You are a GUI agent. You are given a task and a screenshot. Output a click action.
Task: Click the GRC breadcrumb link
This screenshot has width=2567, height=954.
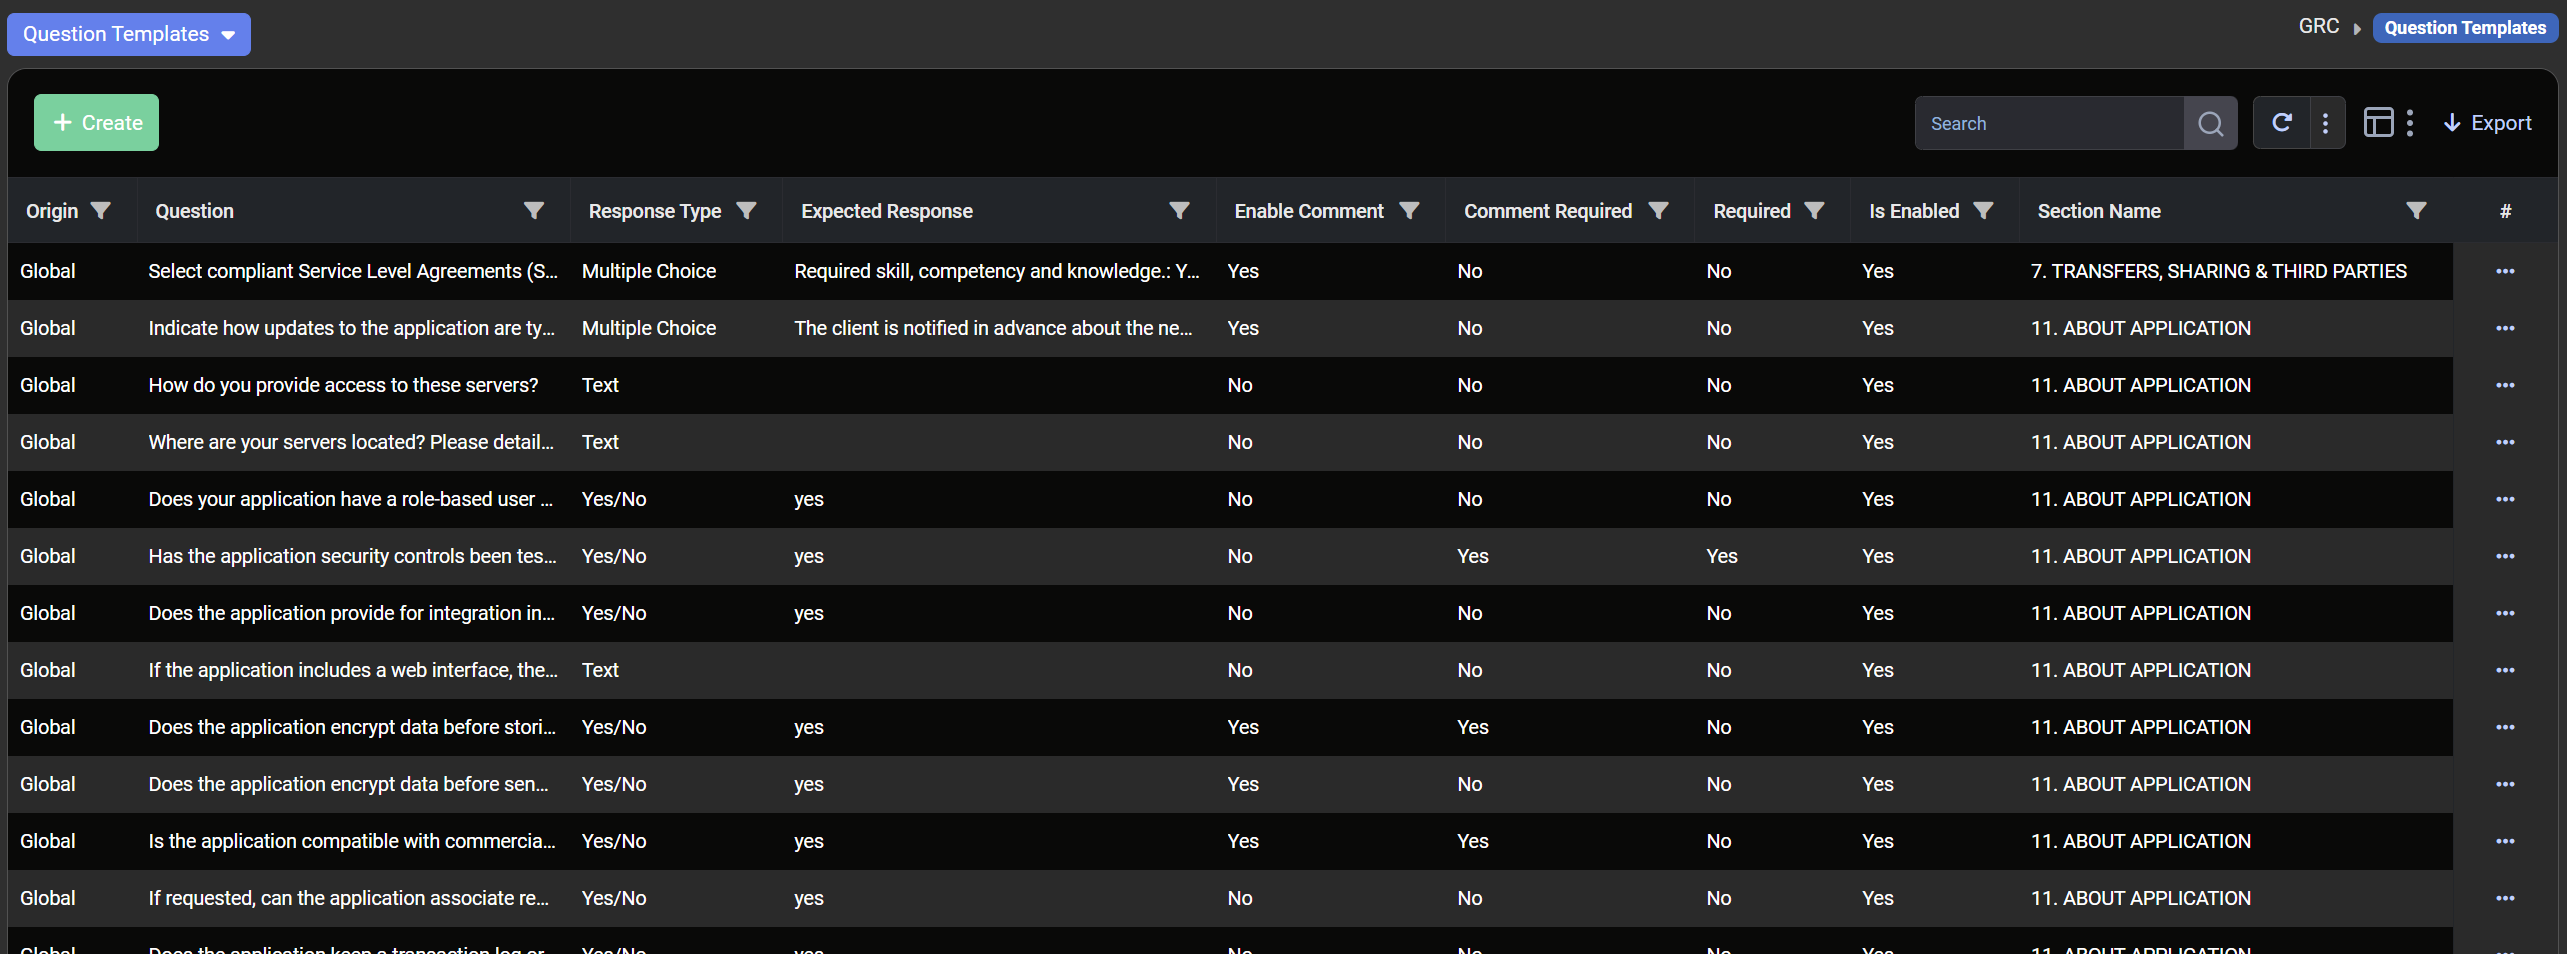point(2318,27)
